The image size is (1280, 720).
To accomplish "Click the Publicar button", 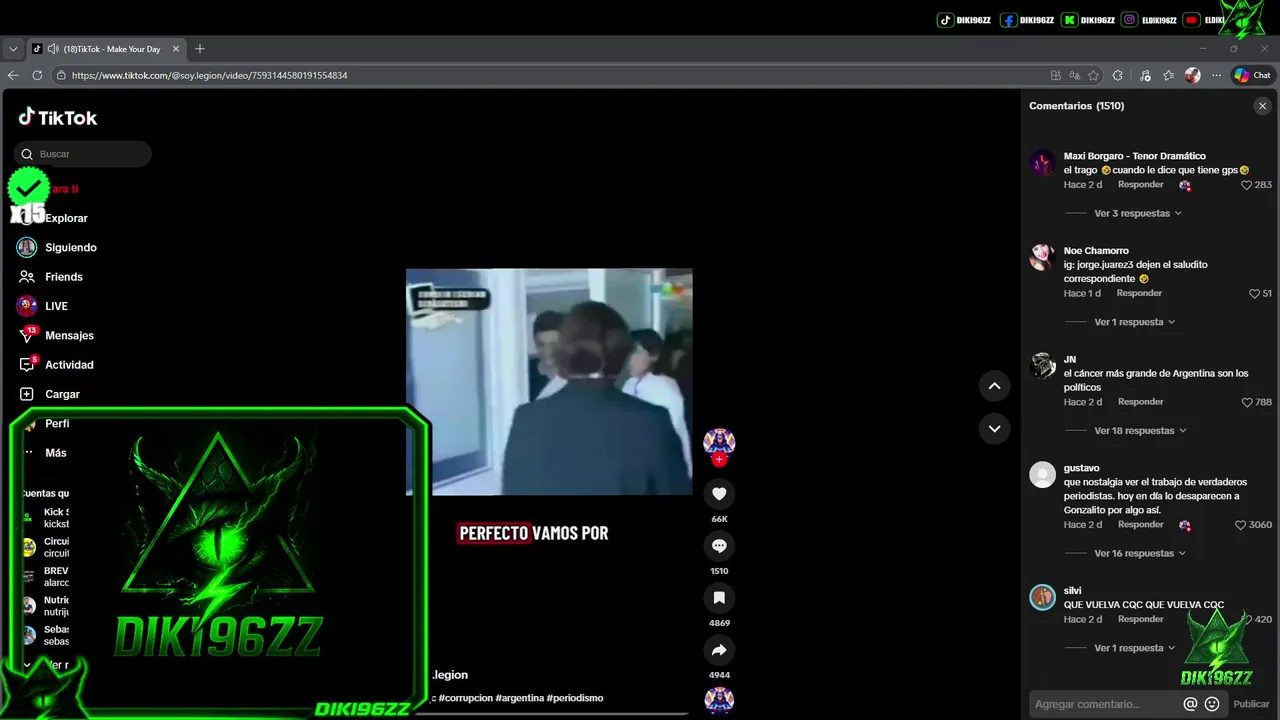I will tap(1251, 704).
